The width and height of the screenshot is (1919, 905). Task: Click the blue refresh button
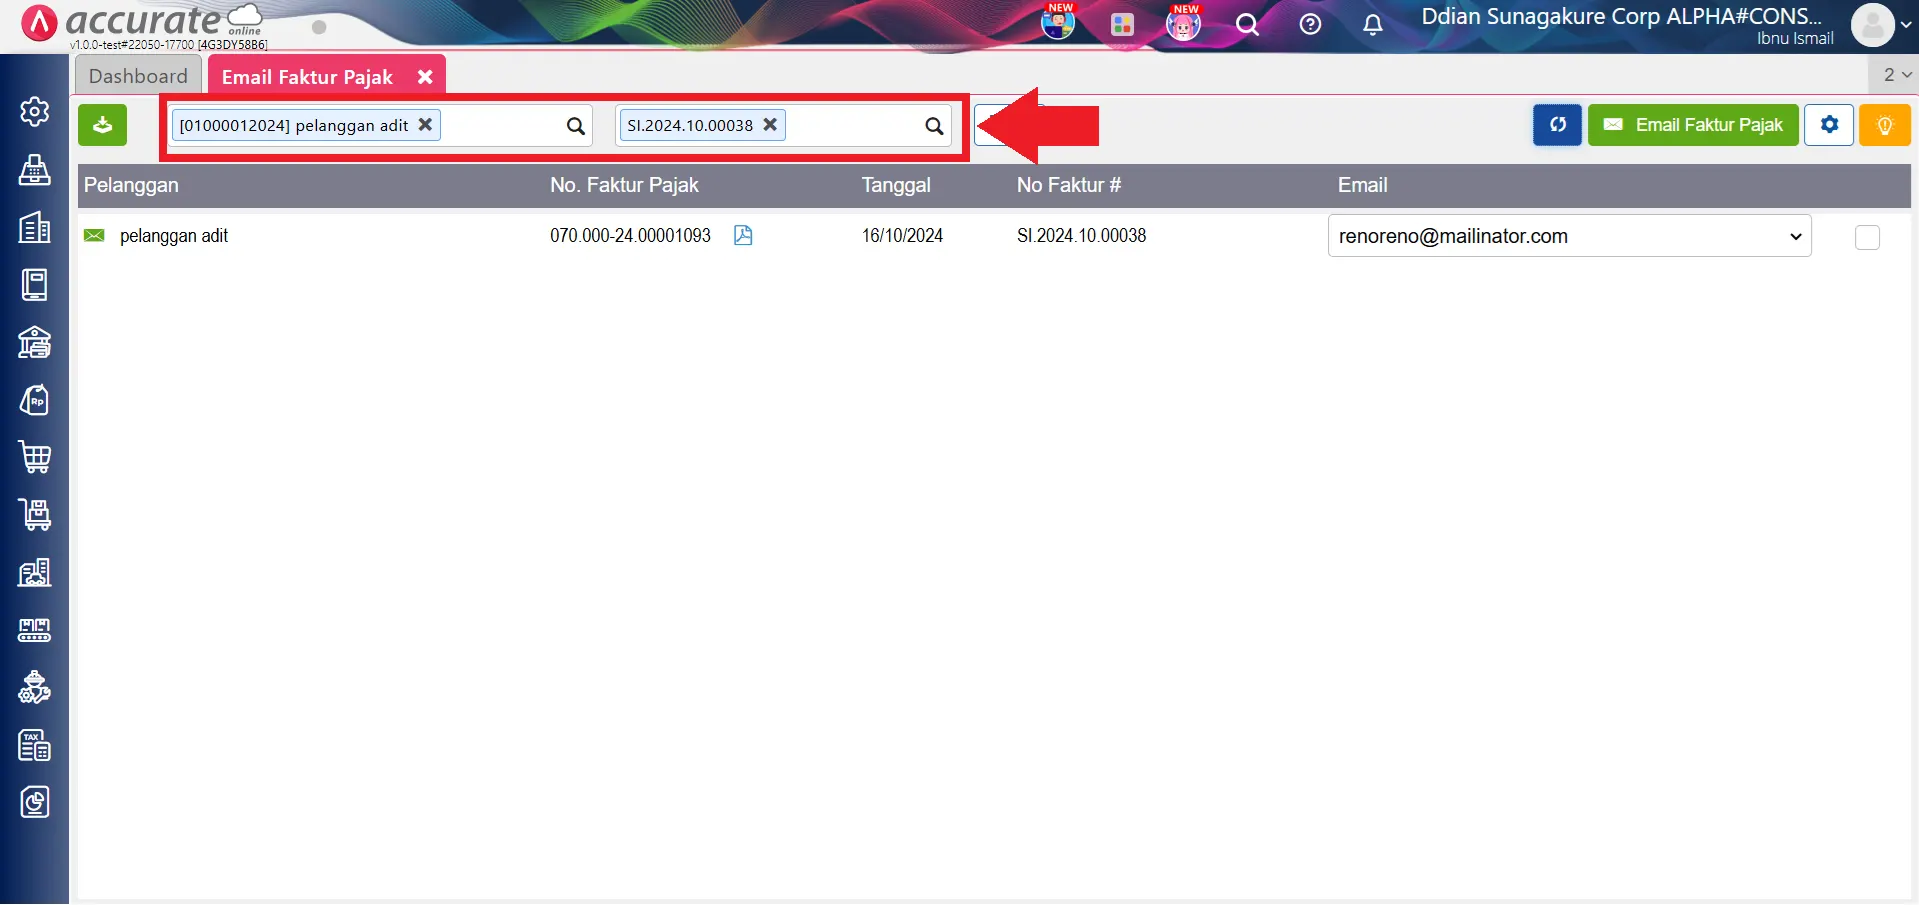pos(1557,125)
